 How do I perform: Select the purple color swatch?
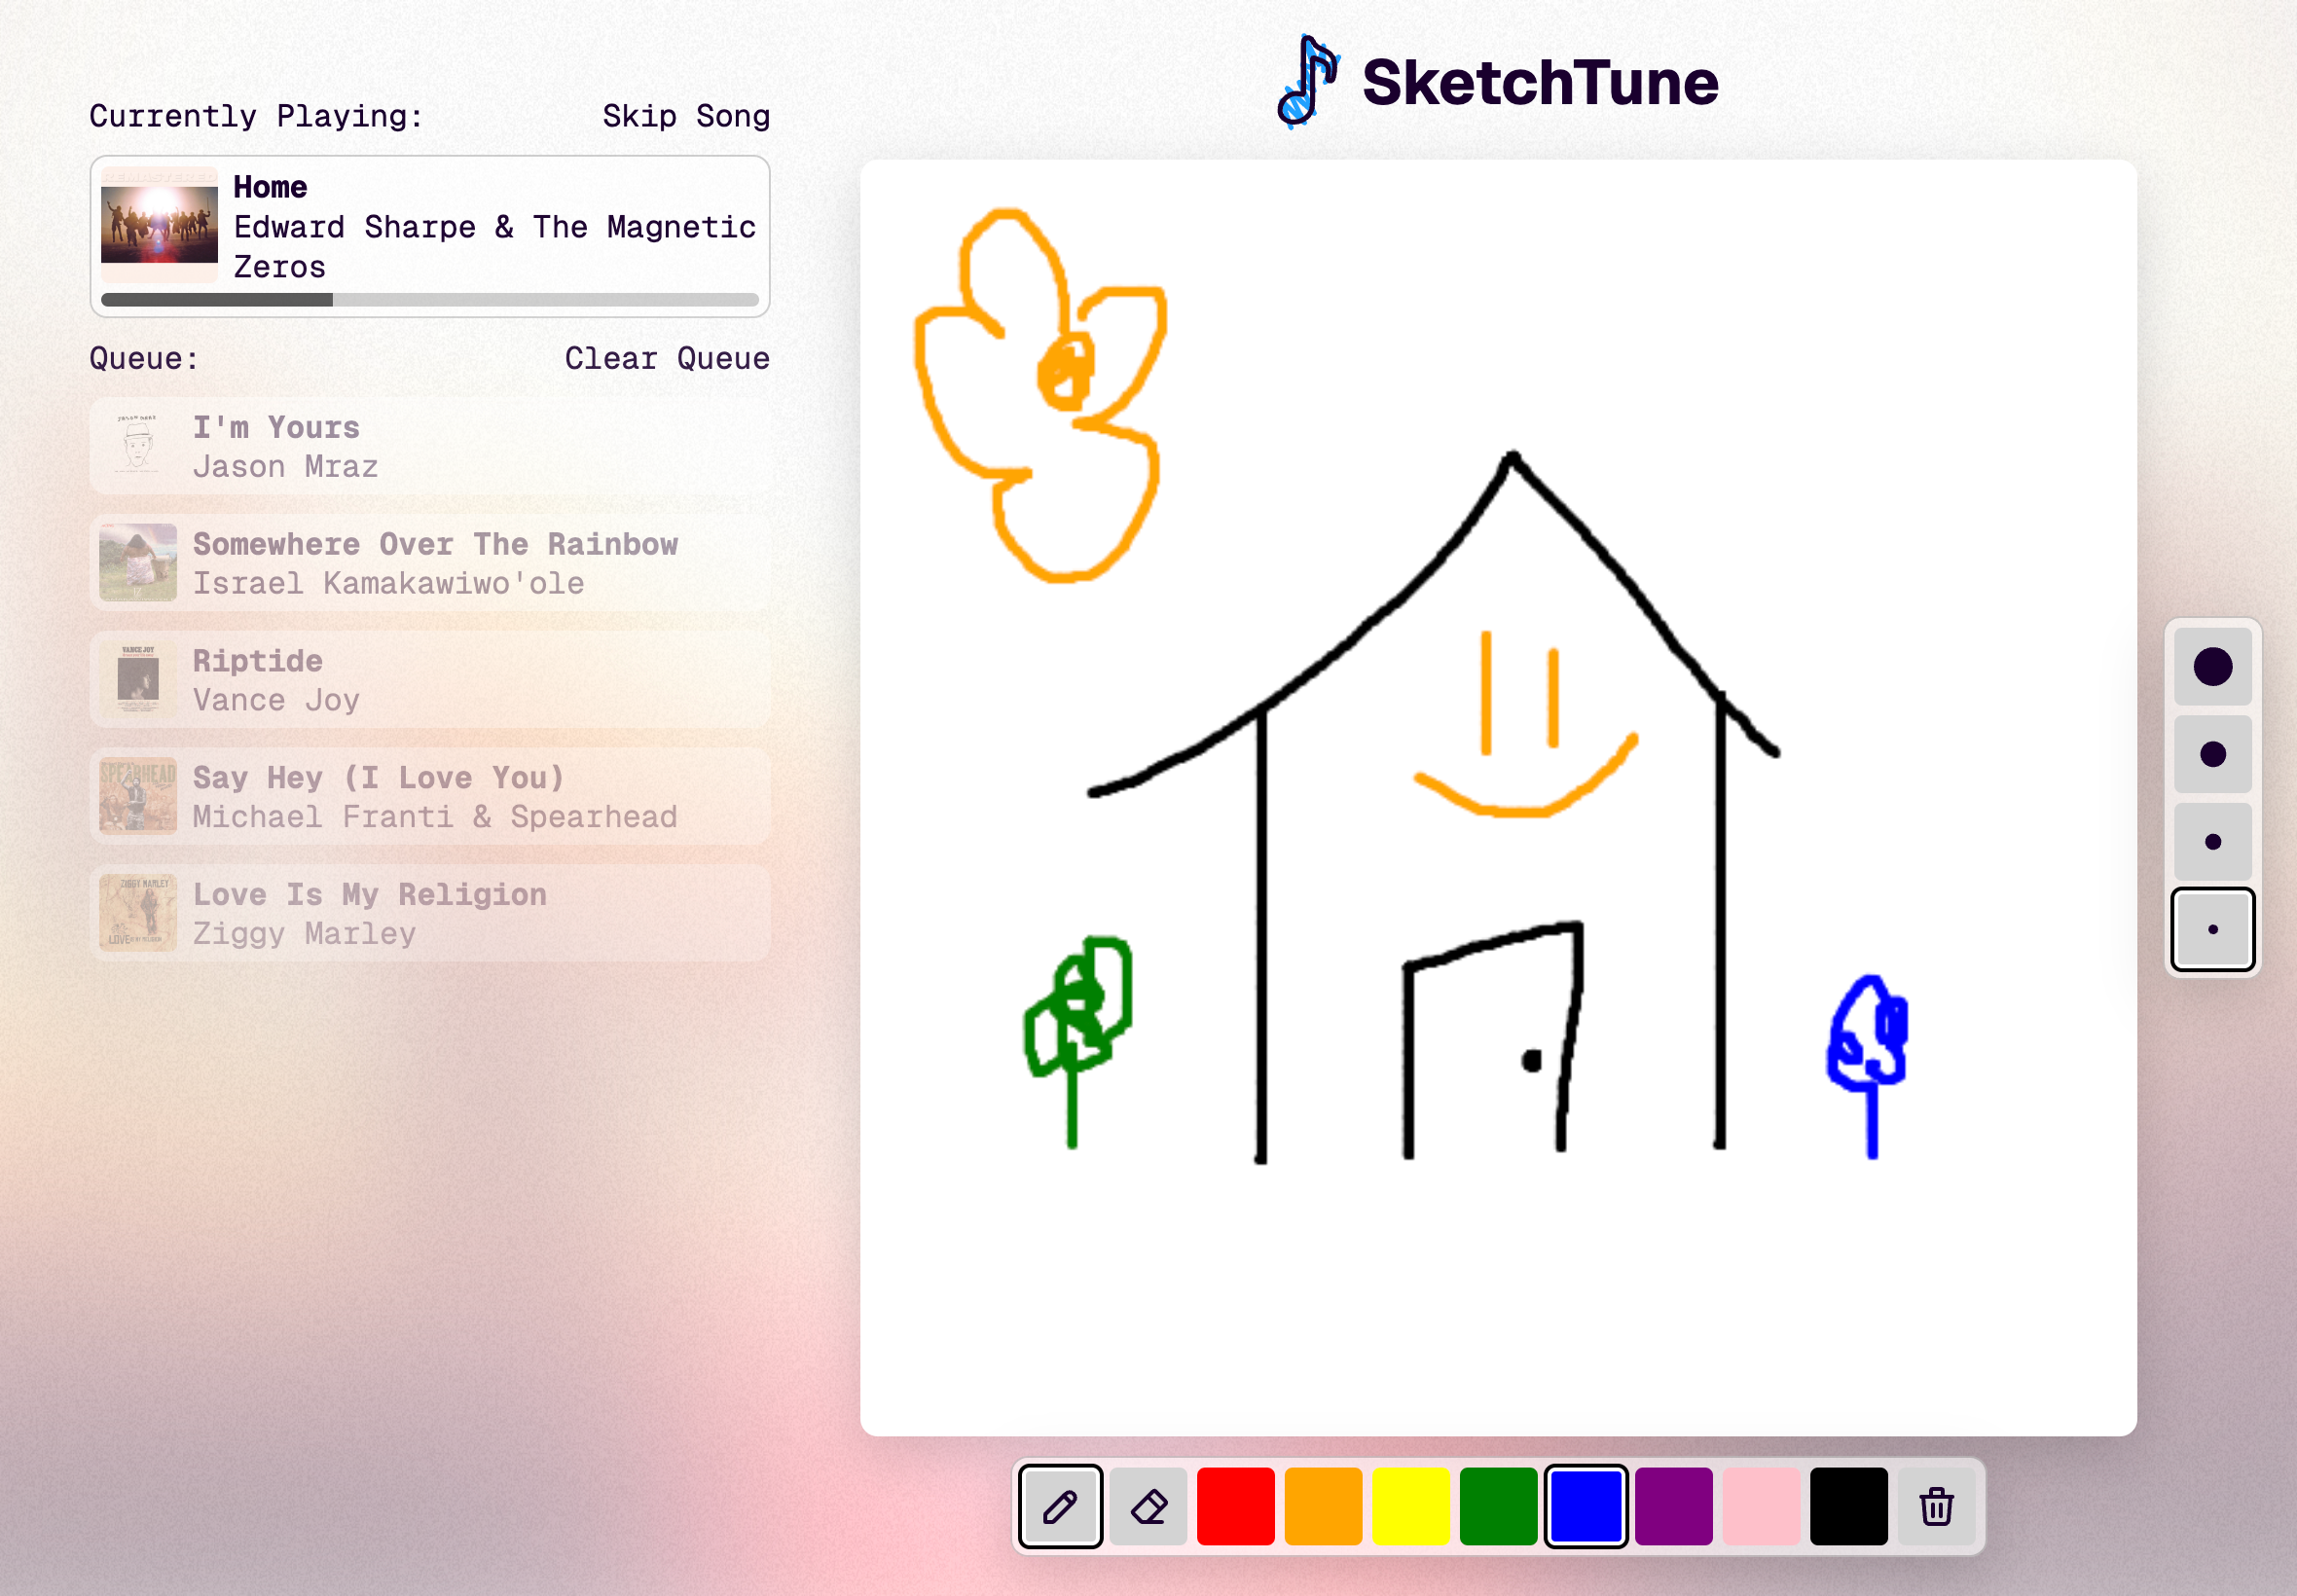click(x=1673, y=1506)
